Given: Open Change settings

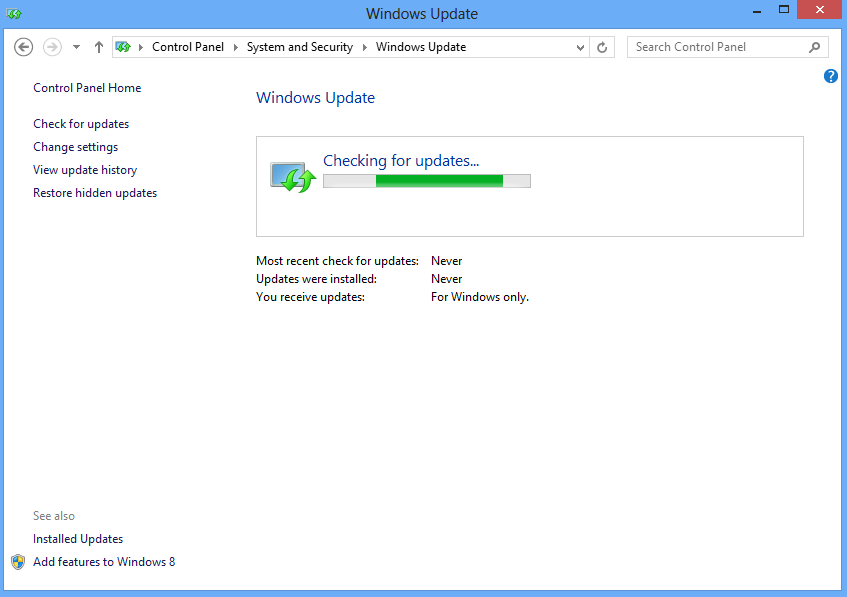Looking at the screenshot, I should [x=75, y=146].
